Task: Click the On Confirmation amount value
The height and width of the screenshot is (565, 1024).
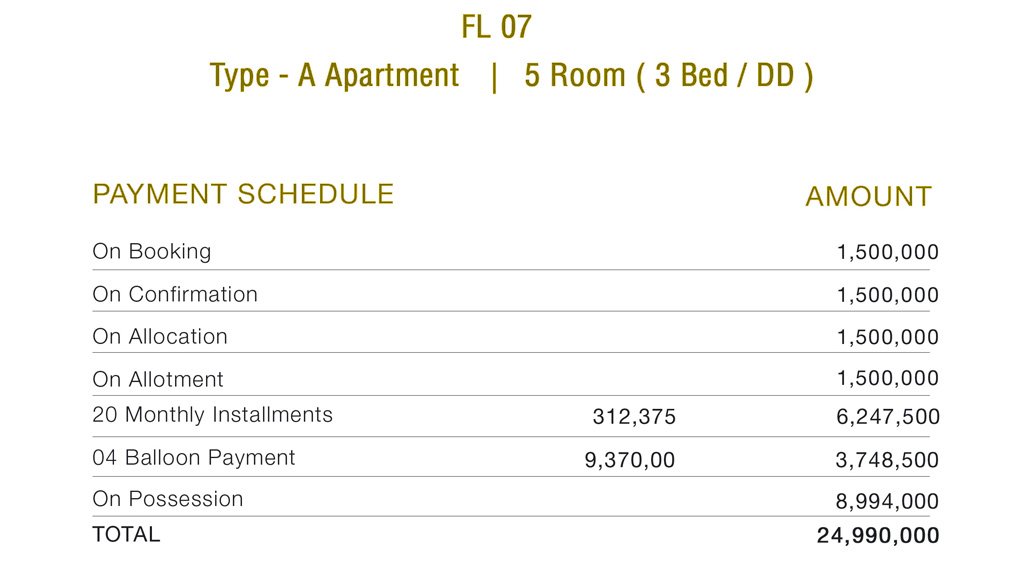Action: [x=888, y=295]
